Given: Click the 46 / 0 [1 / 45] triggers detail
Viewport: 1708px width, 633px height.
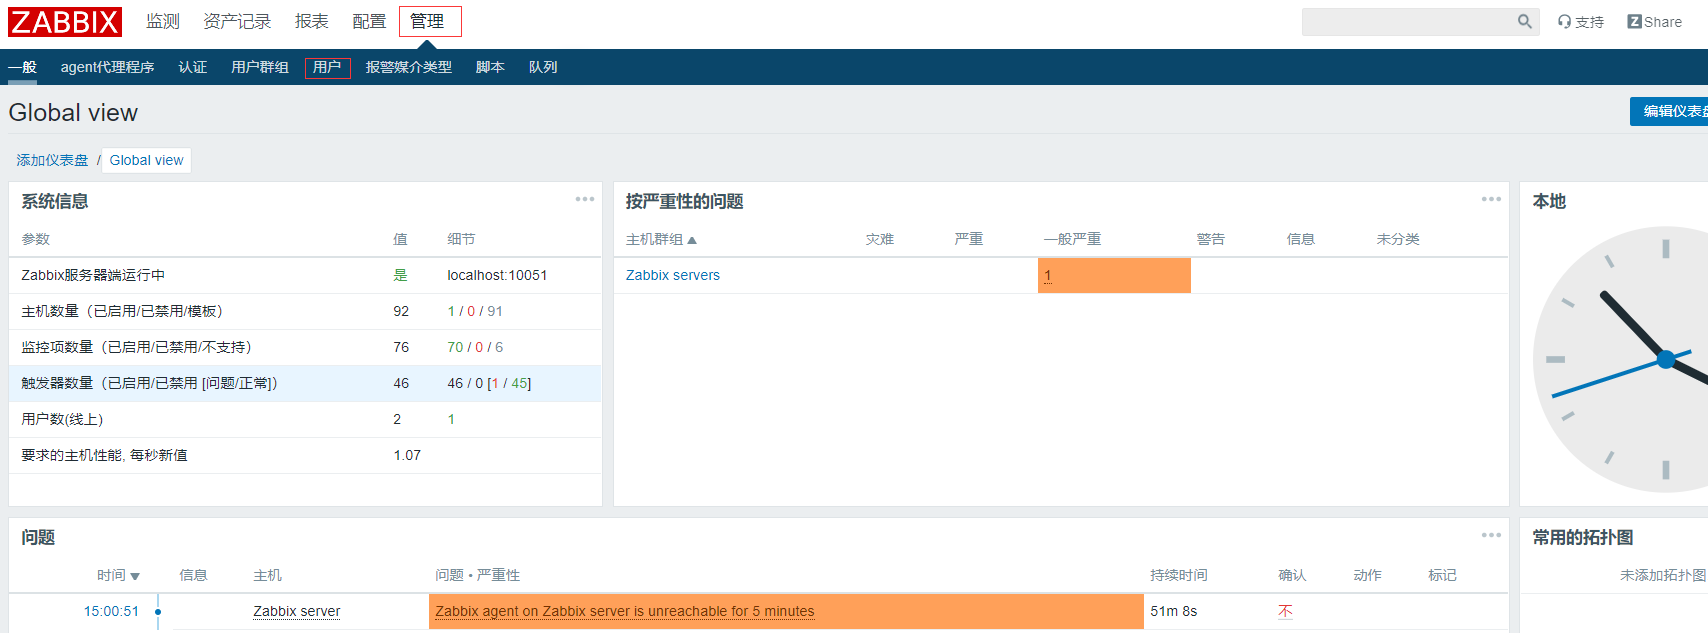Looking at the screenshot, I should pos(489,383).
